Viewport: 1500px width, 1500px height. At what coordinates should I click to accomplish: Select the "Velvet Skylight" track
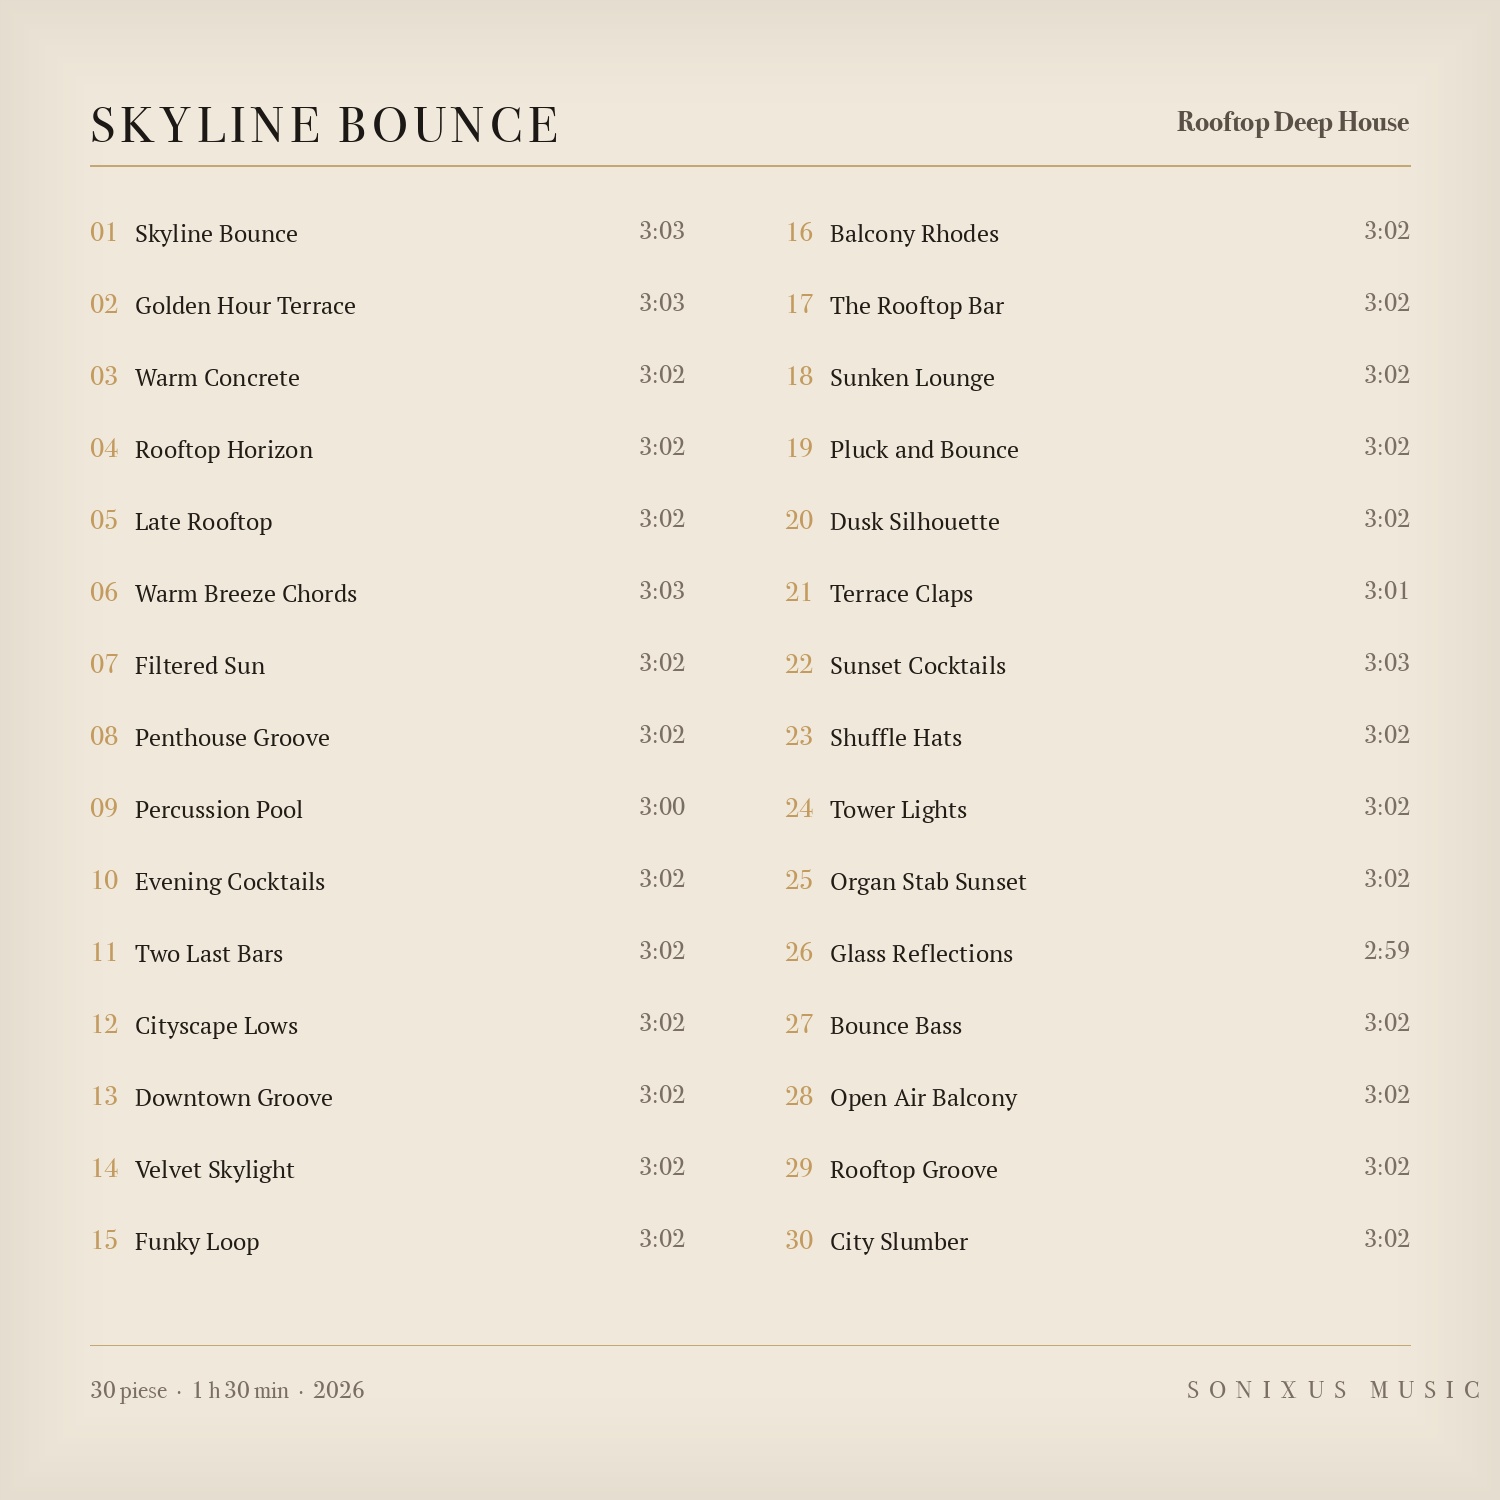[x=214, y=1170]
